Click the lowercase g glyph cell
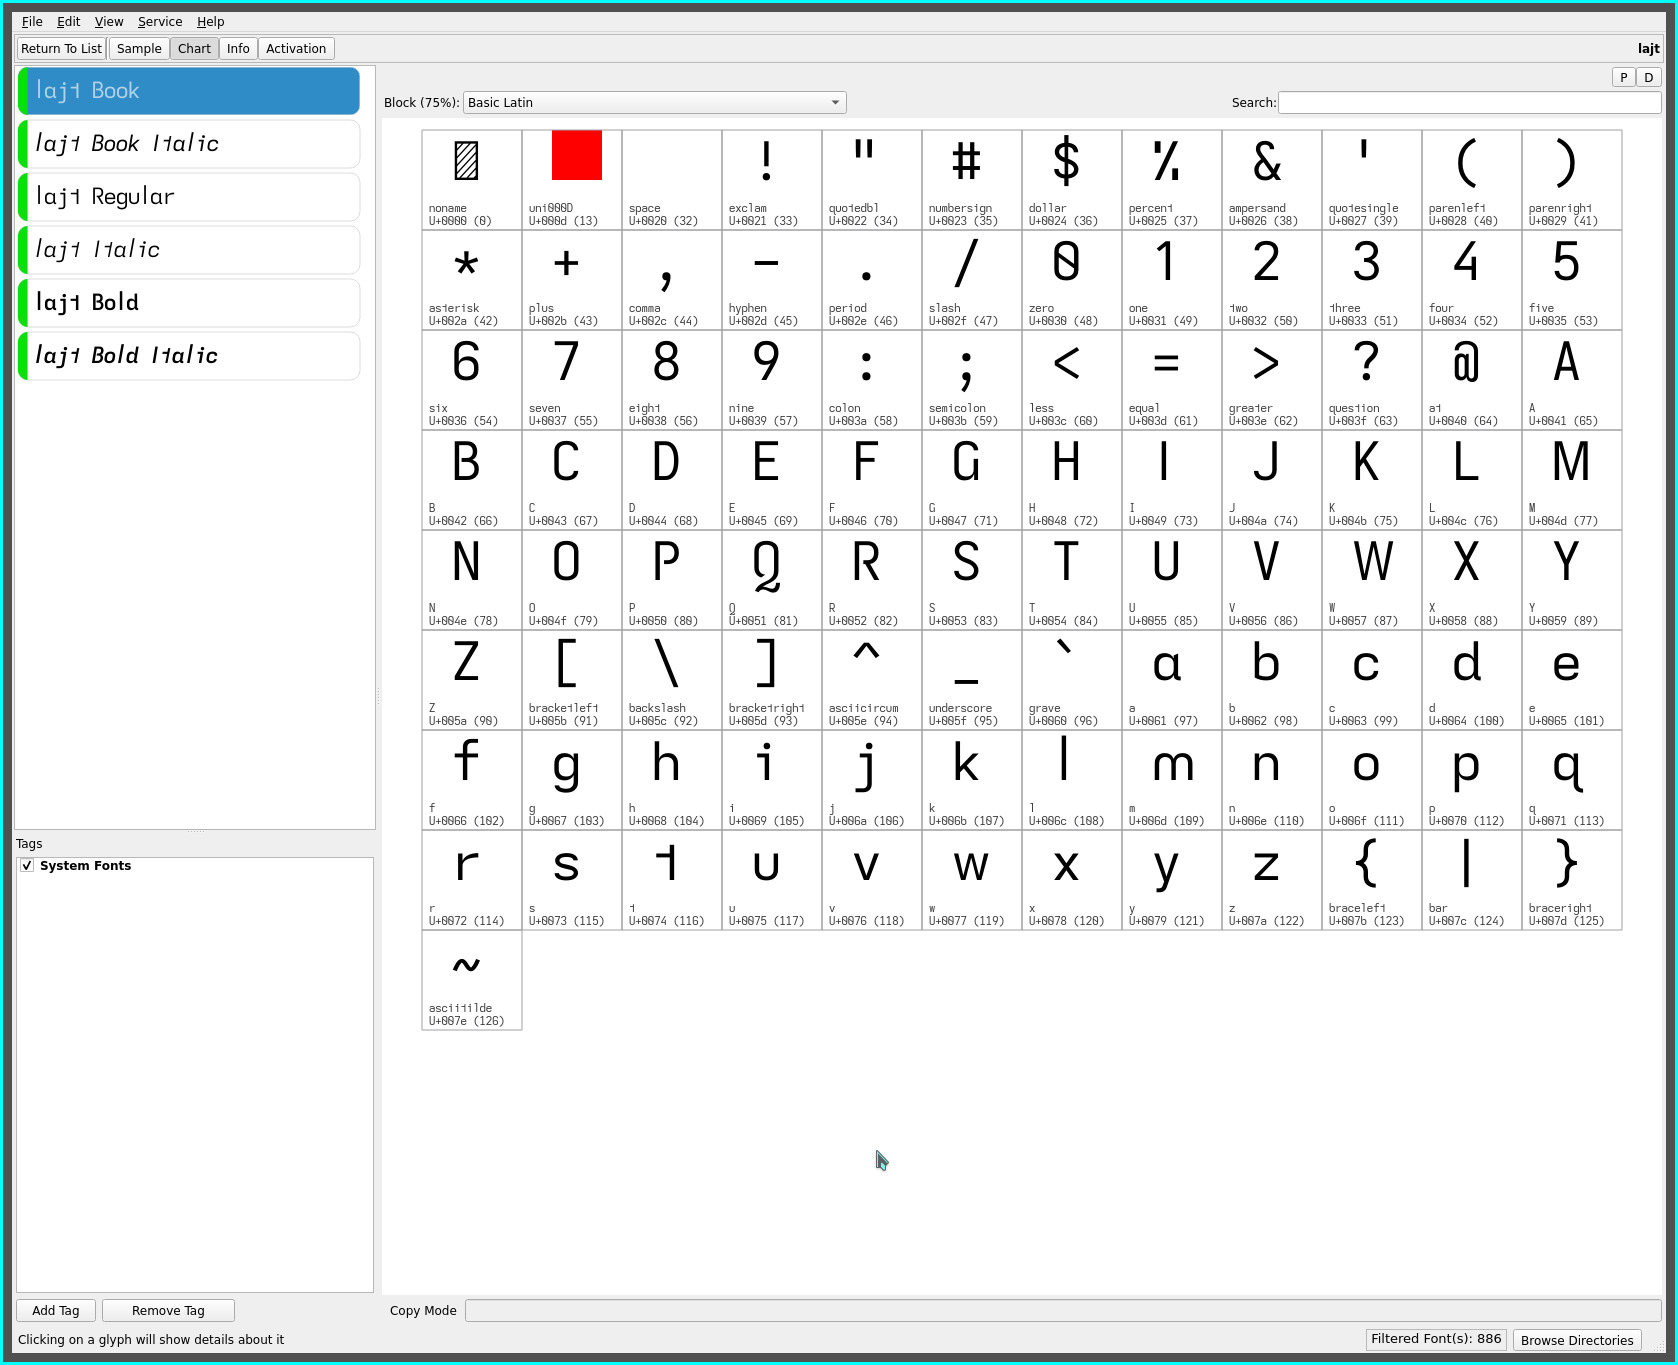This screenshot has height=1365, width=1678. coord(572,780)
